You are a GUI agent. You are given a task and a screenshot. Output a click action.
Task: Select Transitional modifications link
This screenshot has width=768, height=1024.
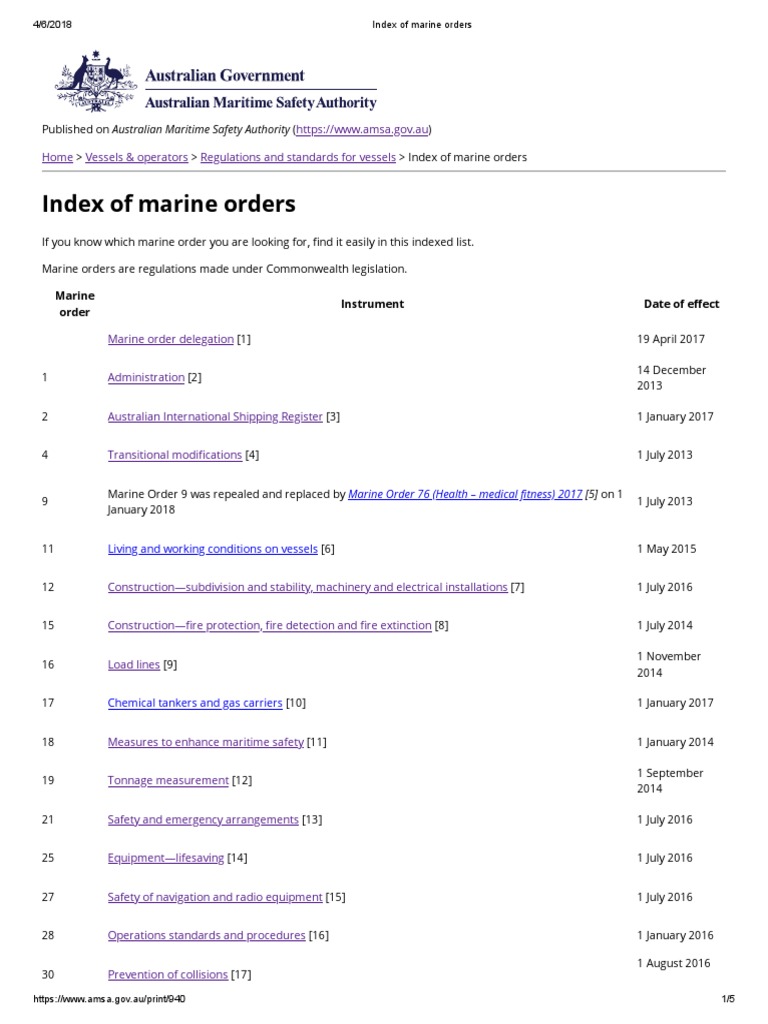[175, 455]
